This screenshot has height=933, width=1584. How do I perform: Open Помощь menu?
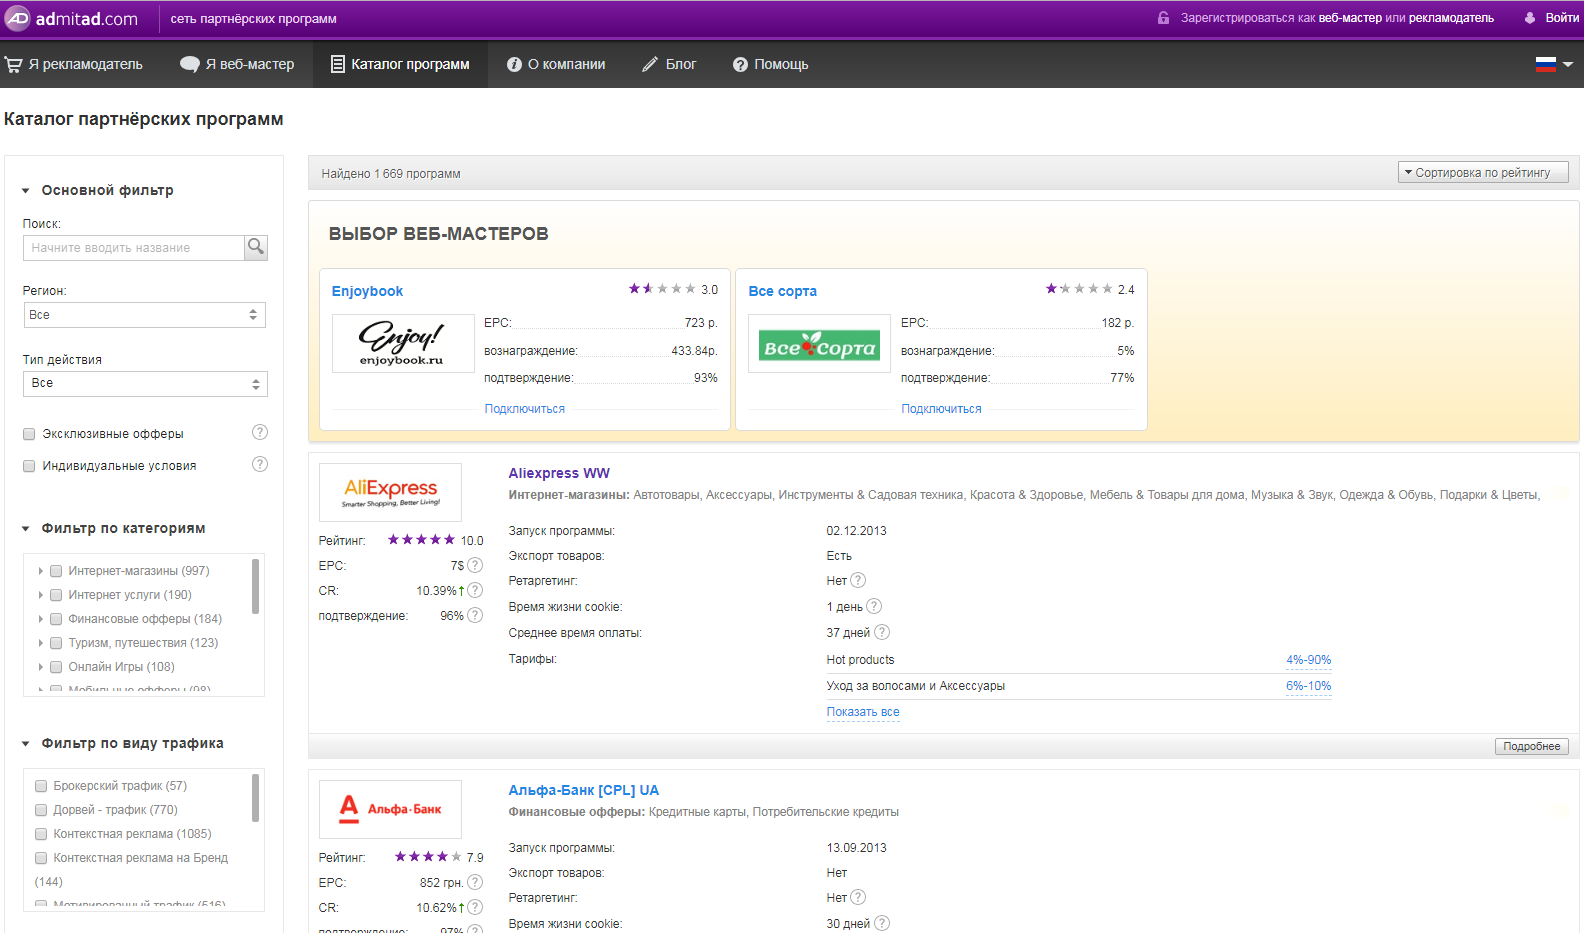(770, 64)
